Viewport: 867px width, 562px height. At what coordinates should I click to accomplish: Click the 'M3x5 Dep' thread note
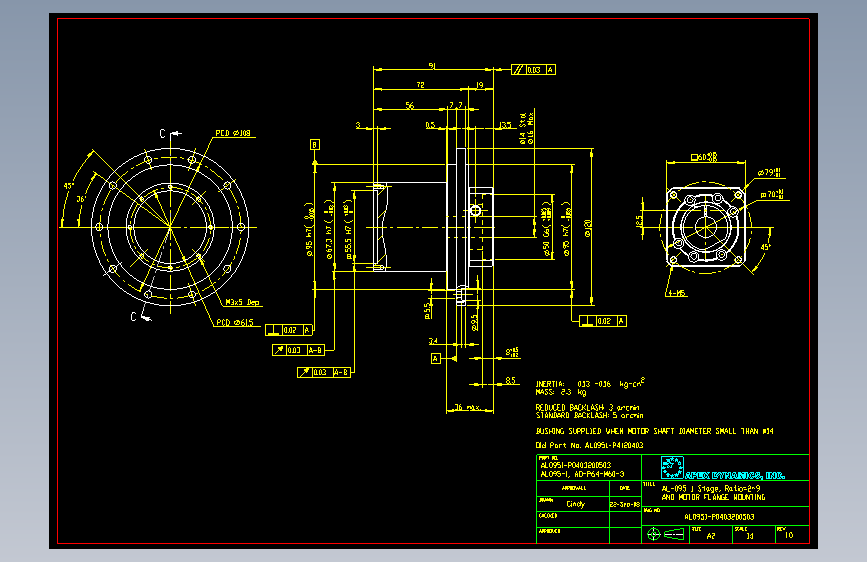242,303
